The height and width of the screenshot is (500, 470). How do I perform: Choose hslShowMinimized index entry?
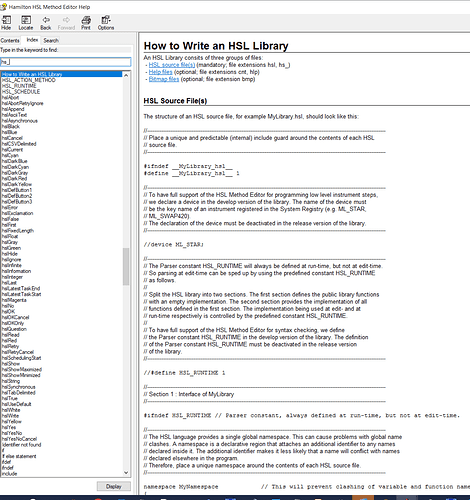tap(21, 375)
